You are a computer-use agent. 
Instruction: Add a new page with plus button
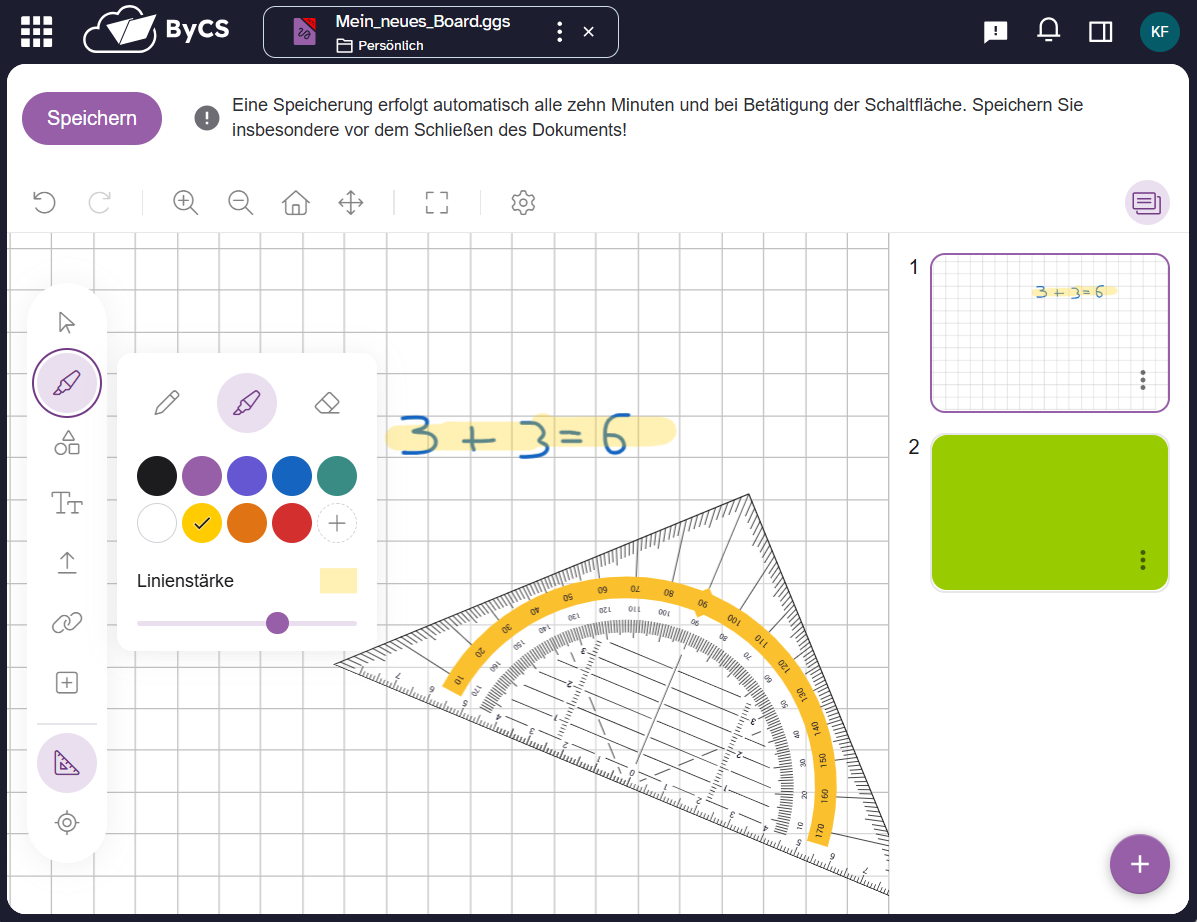pos(1139,864)
